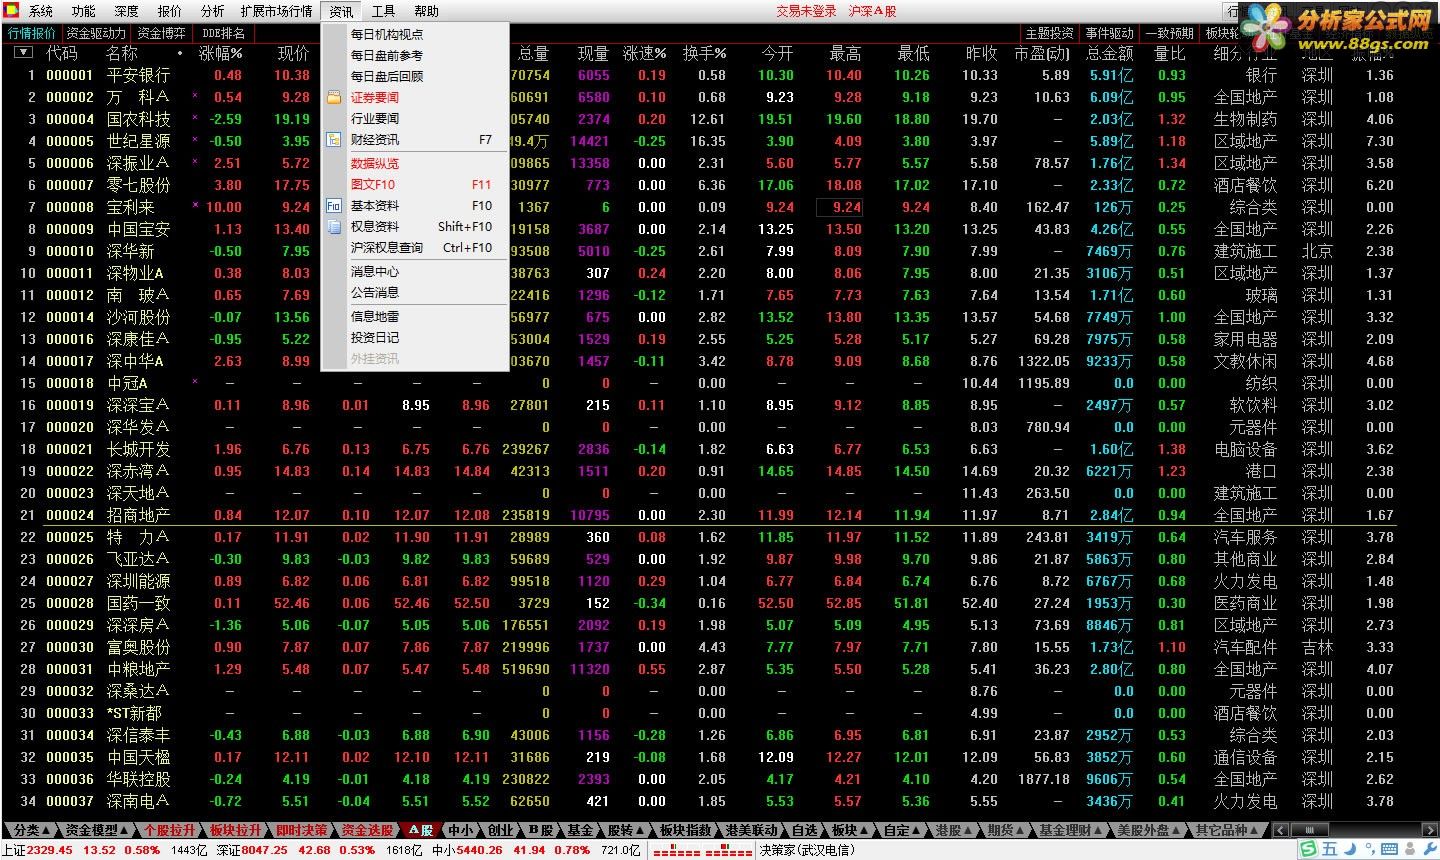Viewport: 1440px width, 860px height.
Task: Open the 分析 menu
Action: [213, 11]
